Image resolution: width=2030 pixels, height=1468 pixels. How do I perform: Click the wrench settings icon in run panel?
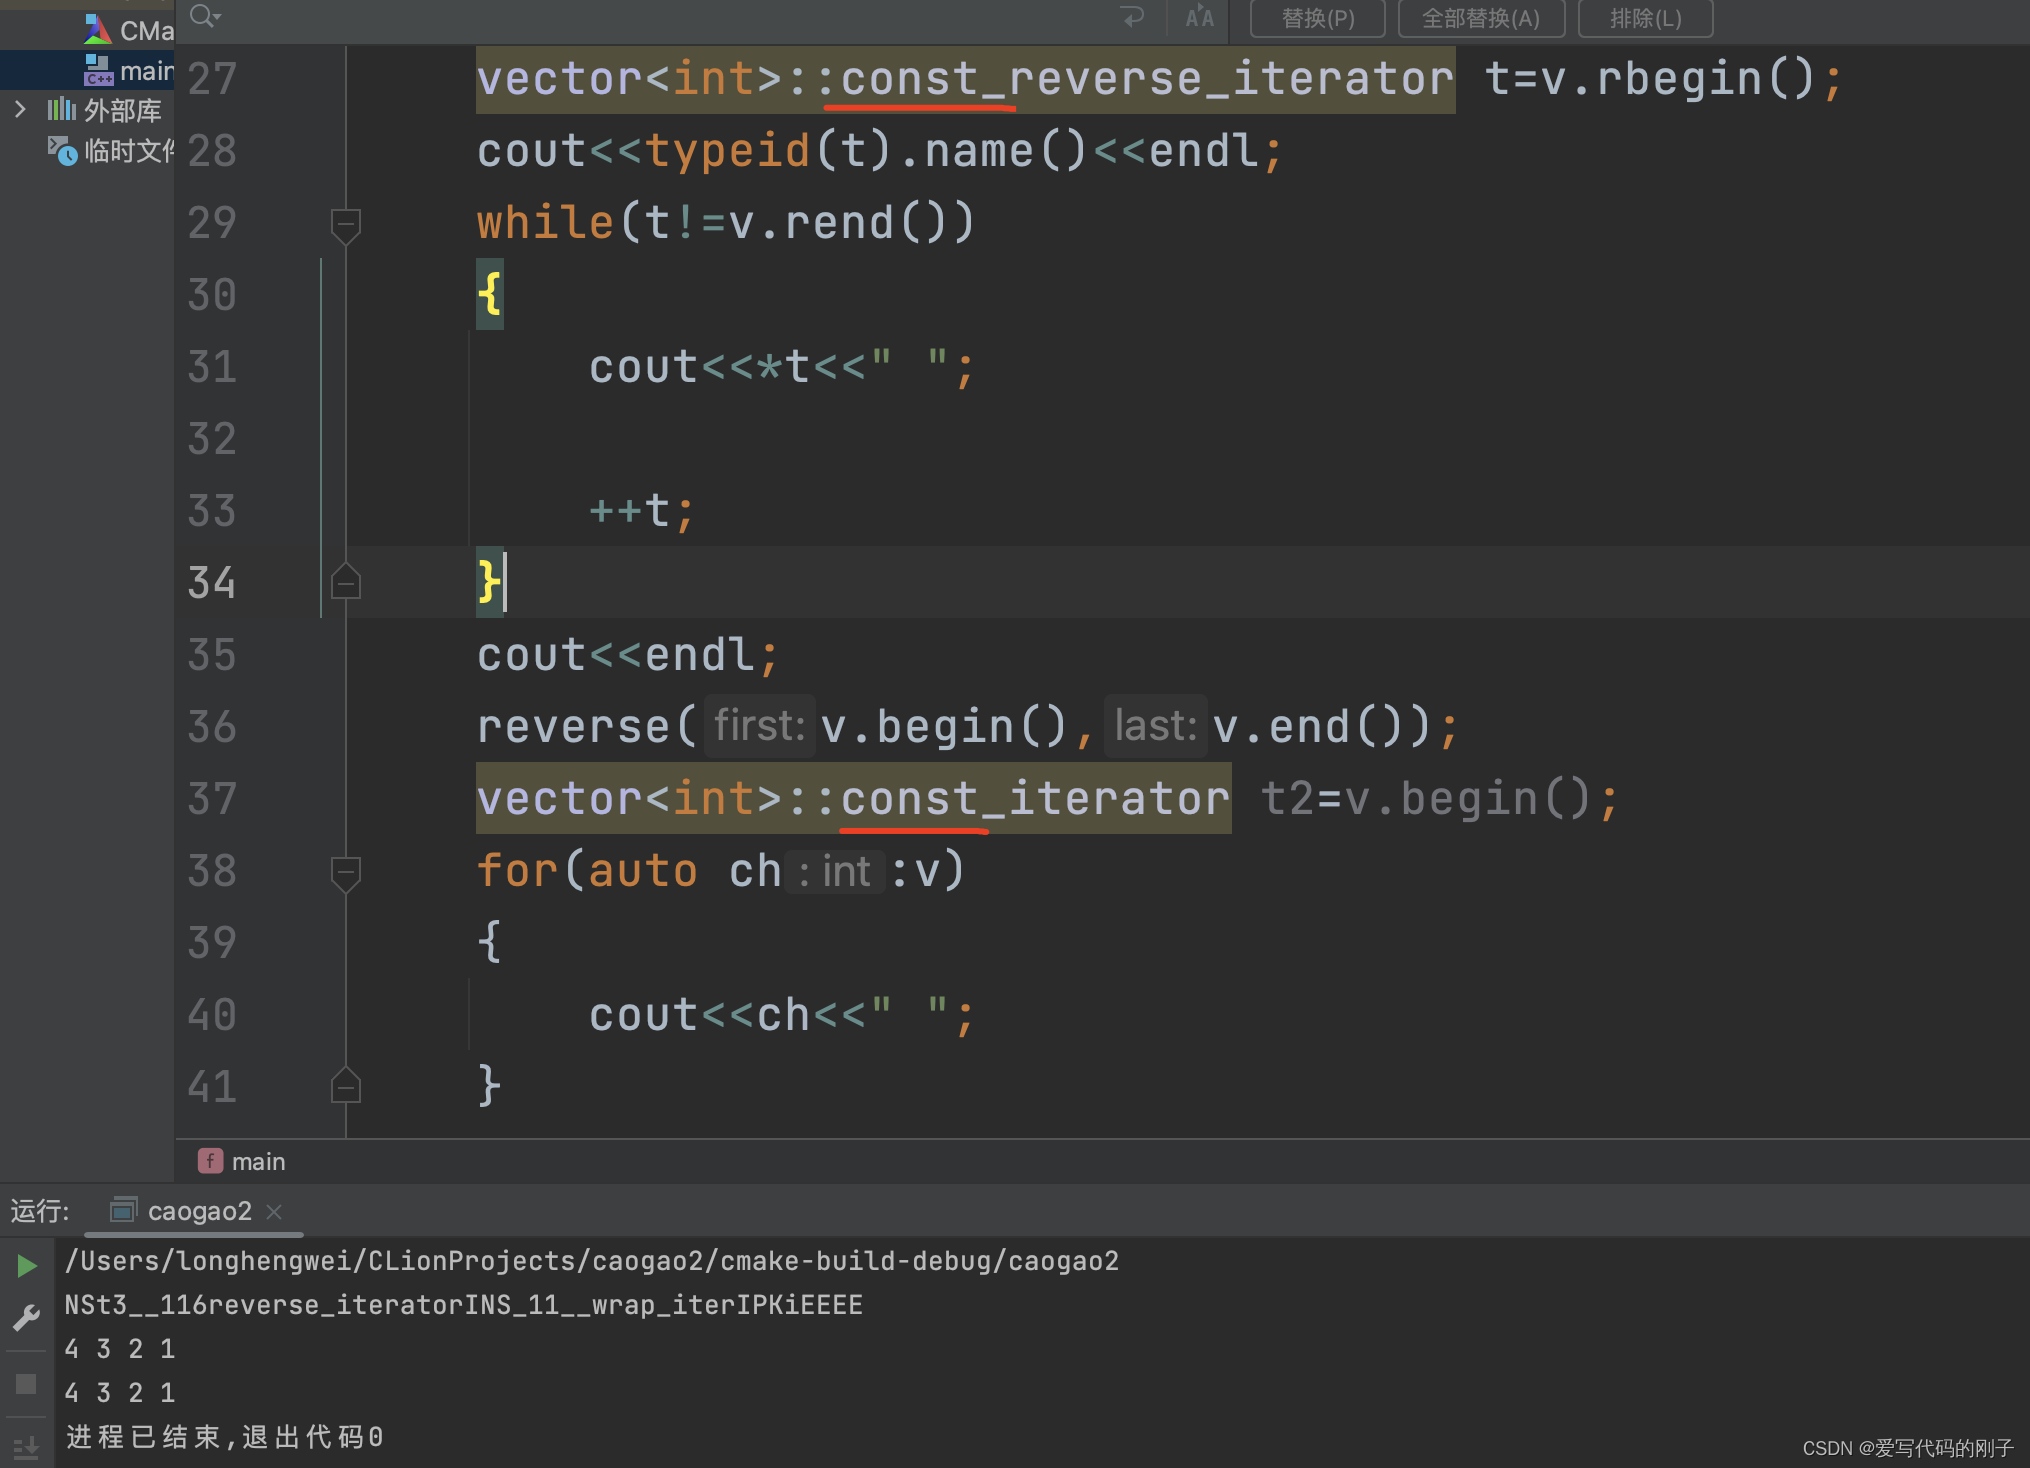click(26, 1317)
